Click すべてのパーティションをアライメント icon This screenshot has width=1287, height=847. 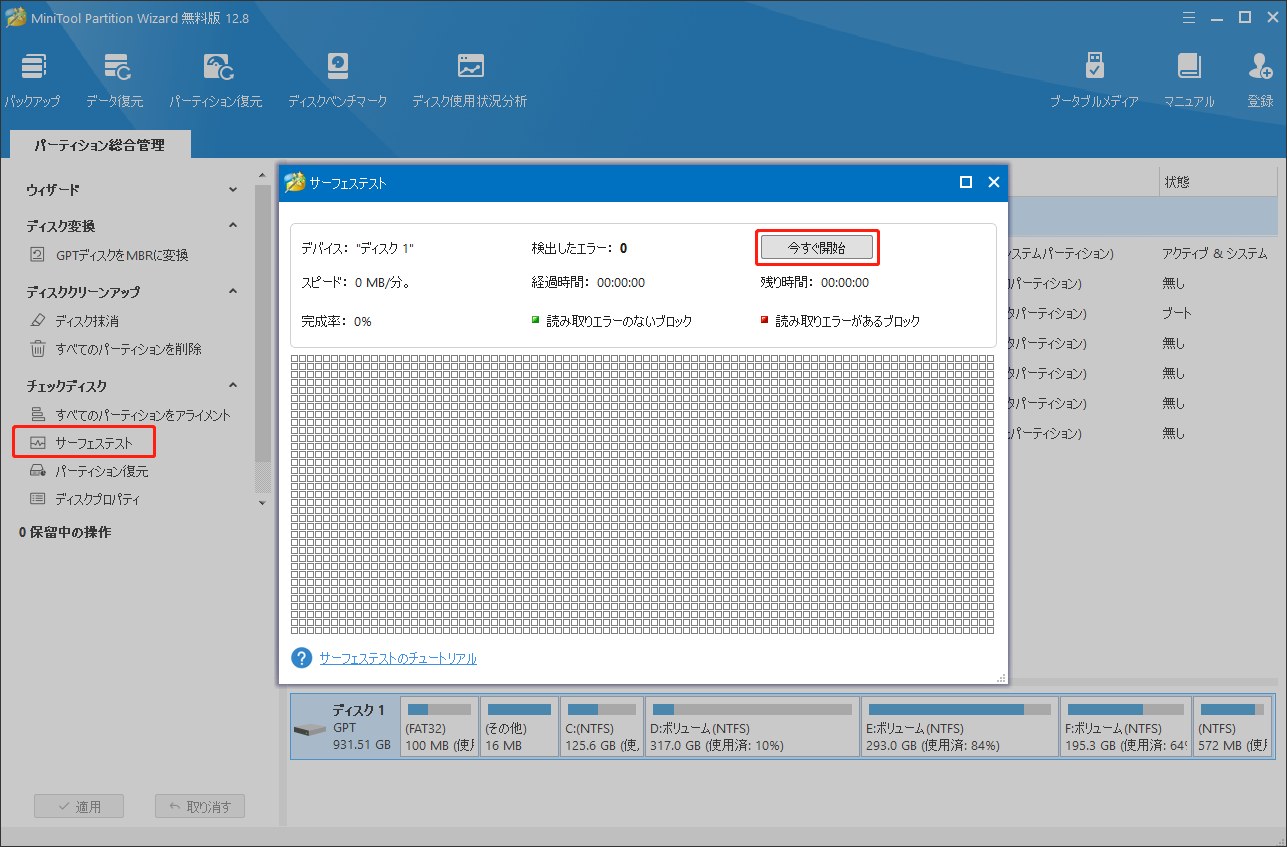[x=38, y=414]
